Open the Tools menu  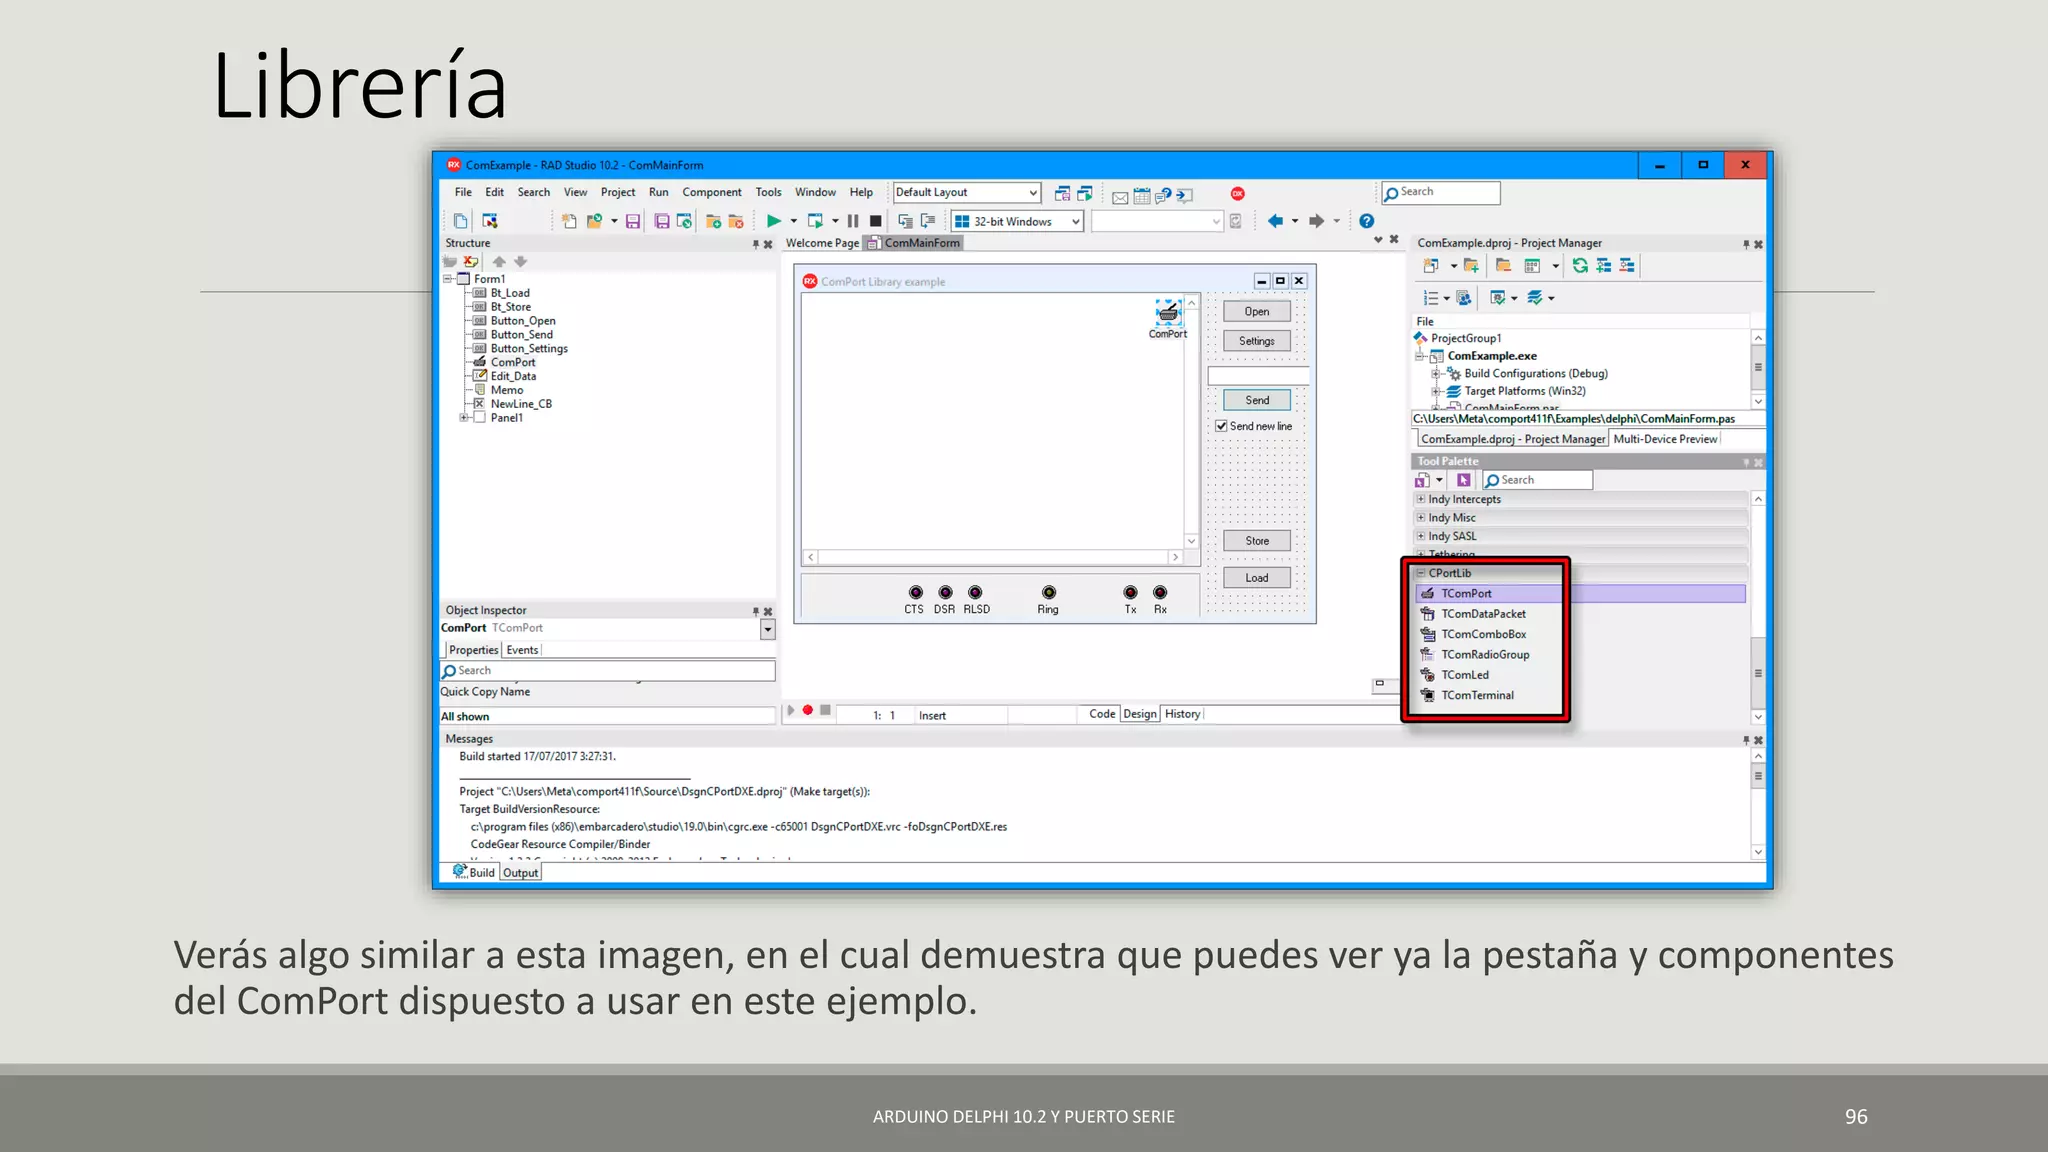pos(768,192)
